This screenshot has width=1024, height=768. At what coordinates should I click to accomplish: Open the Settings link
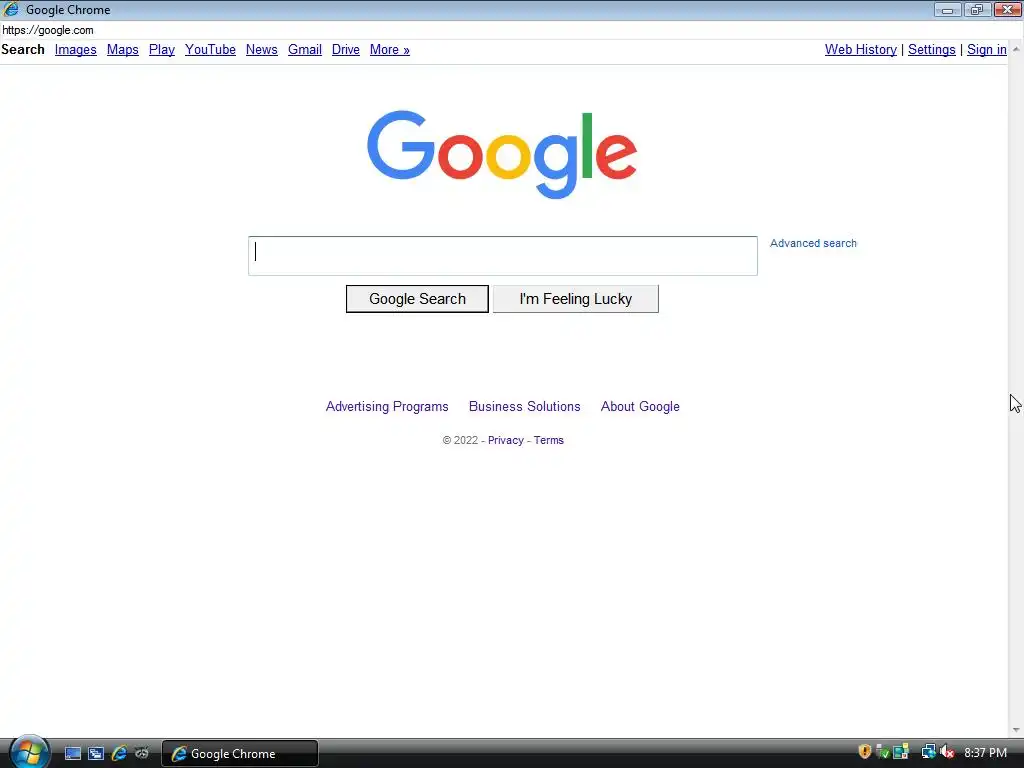coord(932,50)
